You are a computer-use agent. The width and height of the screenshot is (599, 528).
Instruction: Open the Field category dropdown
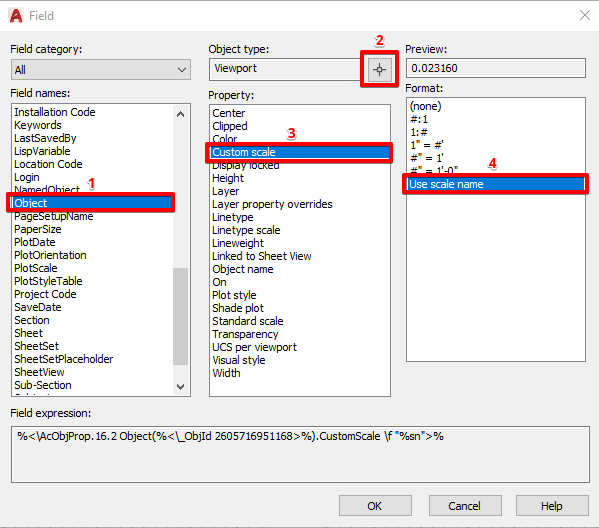tap(101, 70)
